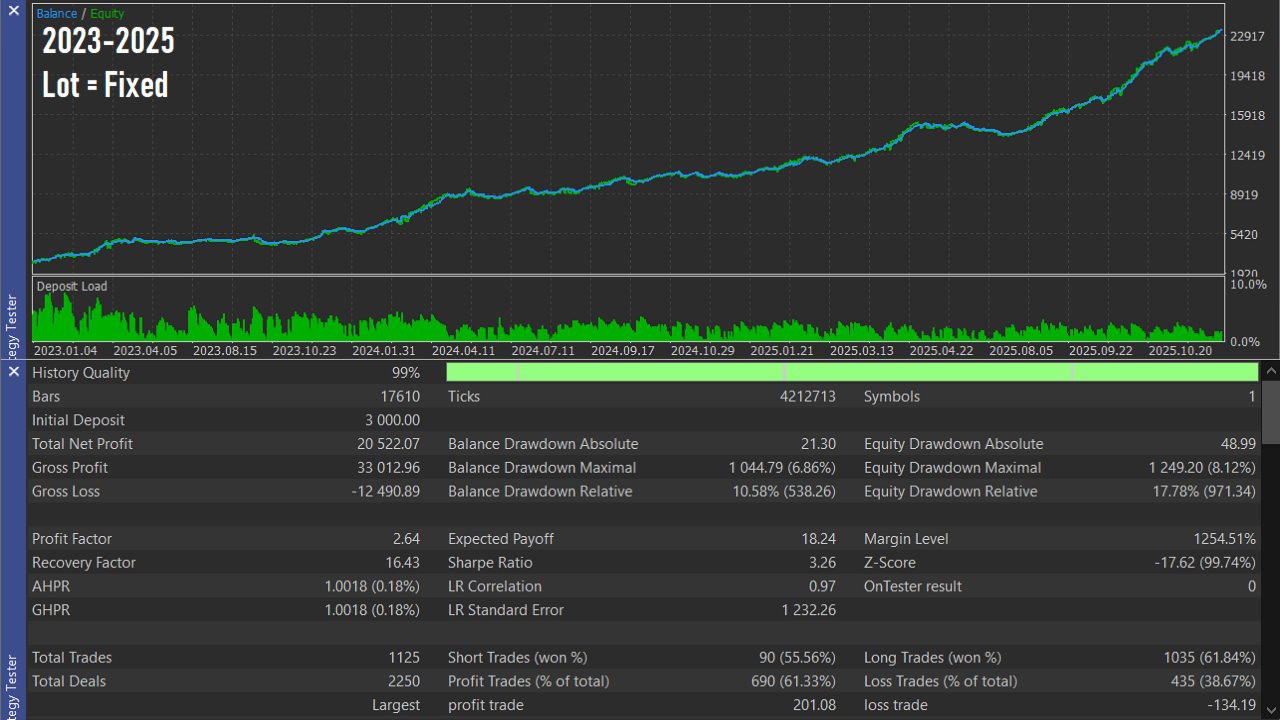
Task: Click the OnTester result label
Action: click(x=913, y=587)
